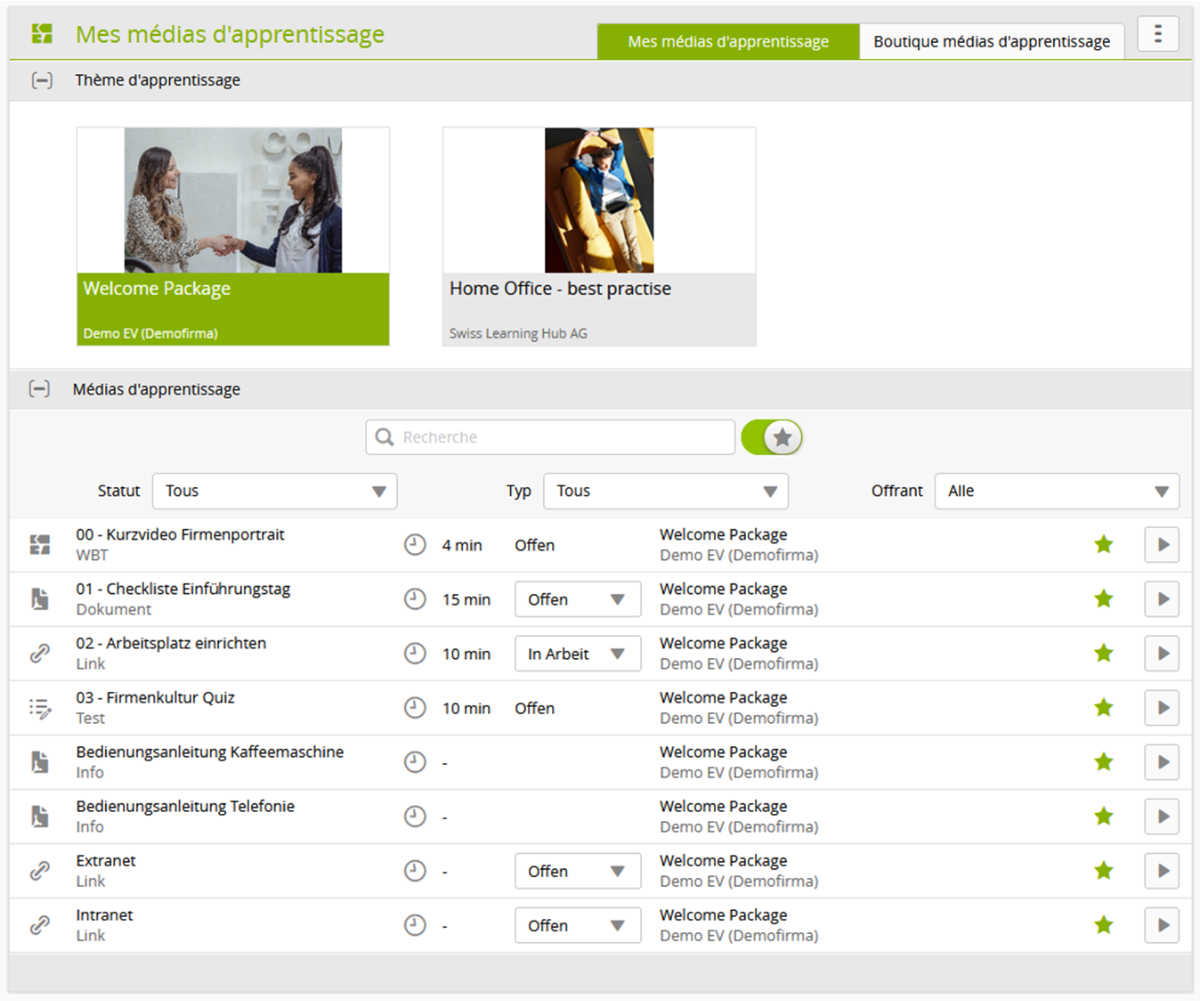This screenshot has width=1200, height=1001.
Task: Click the clock icon in the Extranet row
Action: pyautogui.click(x=414, y=871)
